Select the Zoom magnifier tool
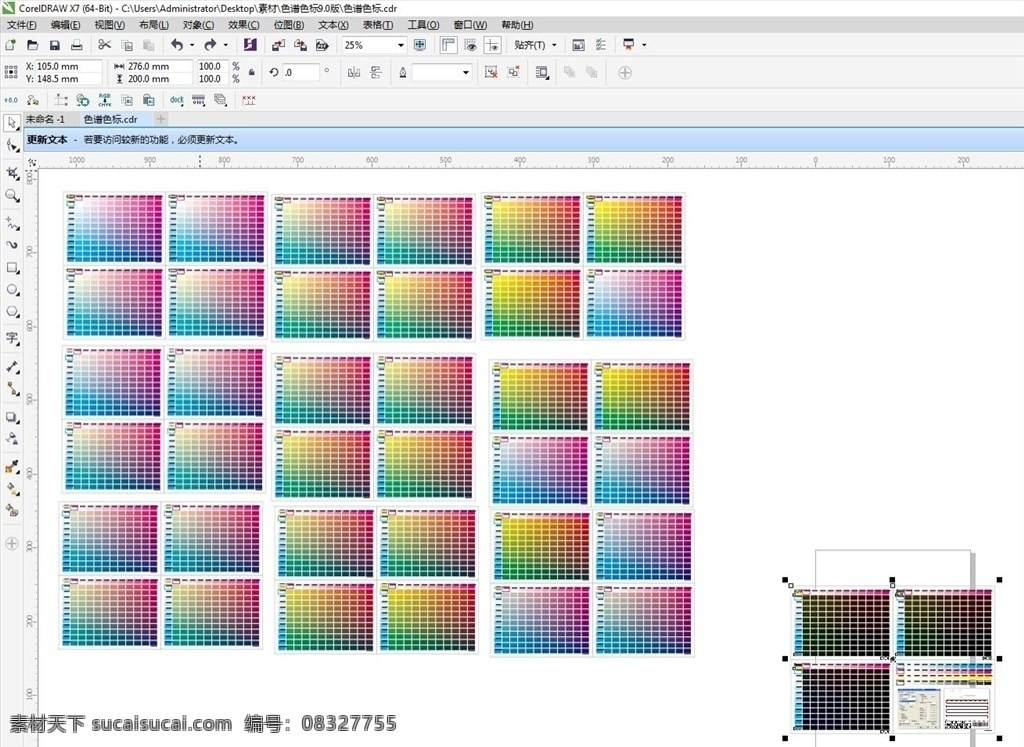Image resolution: width=1024 pixels, height=747 pixels. coord(12,195)
